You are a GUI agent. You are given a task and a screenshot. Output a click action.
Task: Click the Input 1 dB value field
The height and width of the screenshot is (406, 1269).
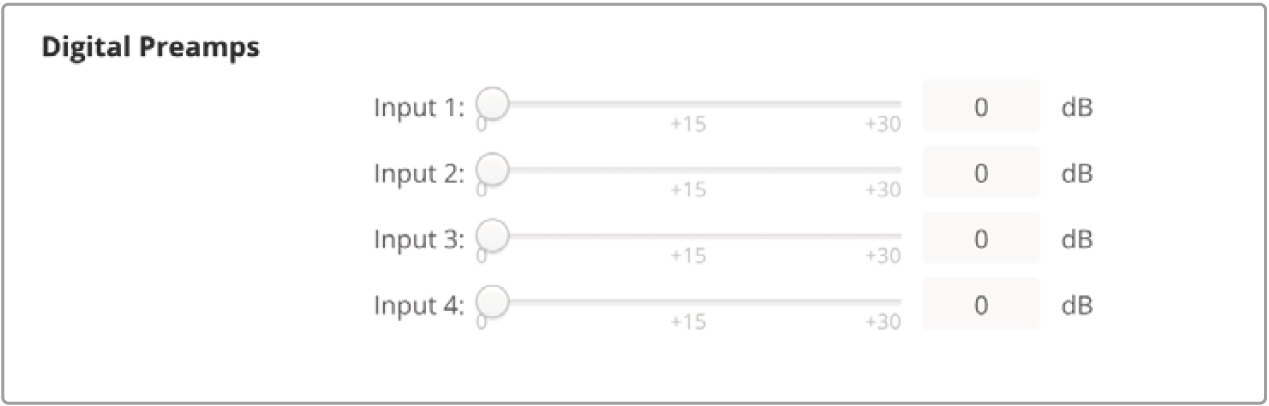pos(980,107)
